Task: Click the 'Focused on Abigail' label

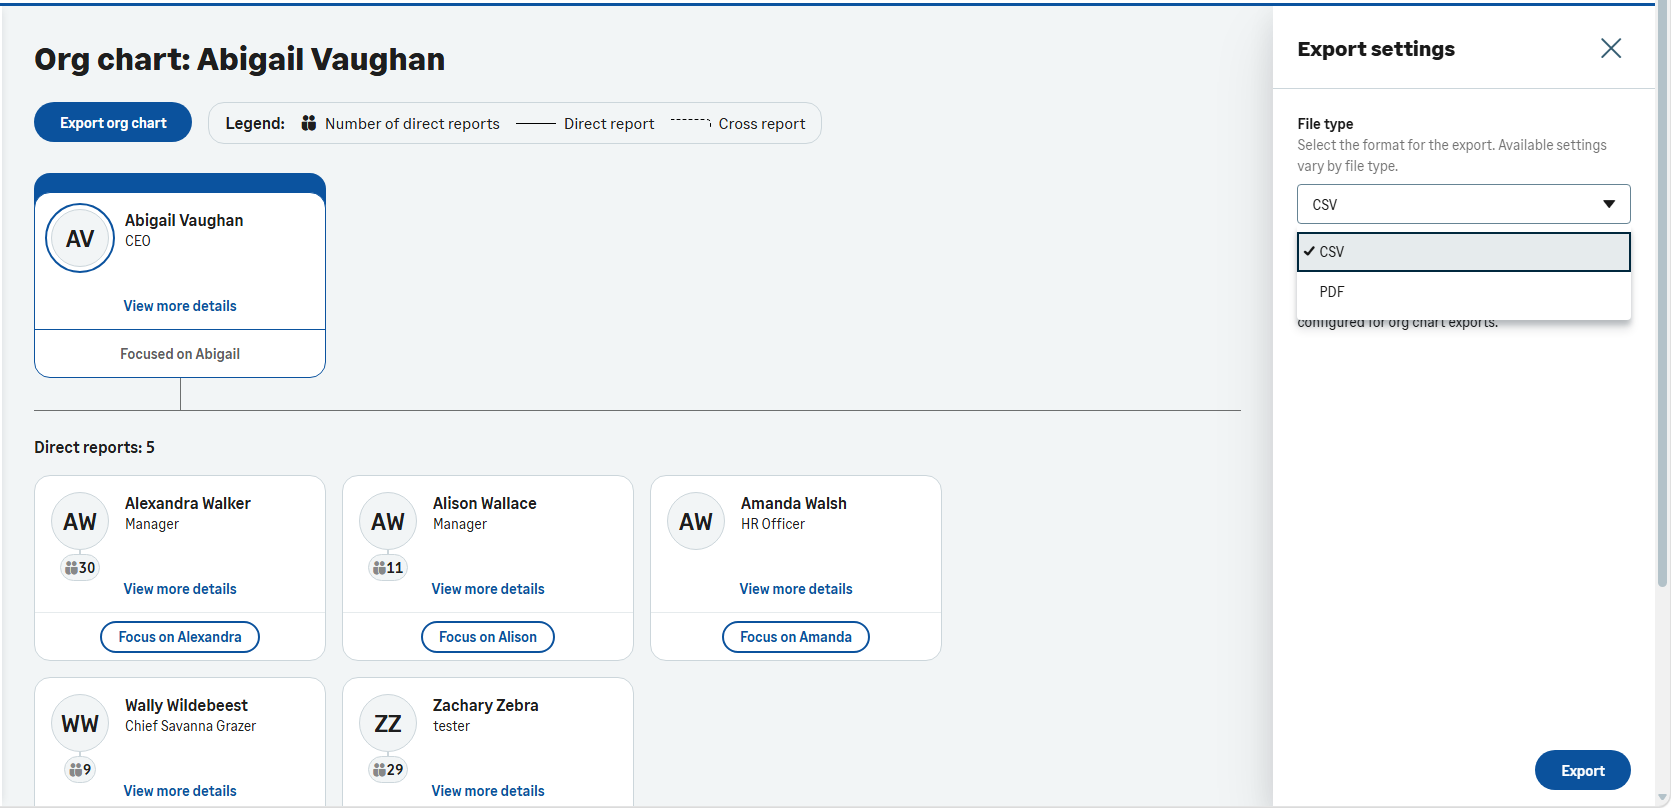Action: (180, 354)
